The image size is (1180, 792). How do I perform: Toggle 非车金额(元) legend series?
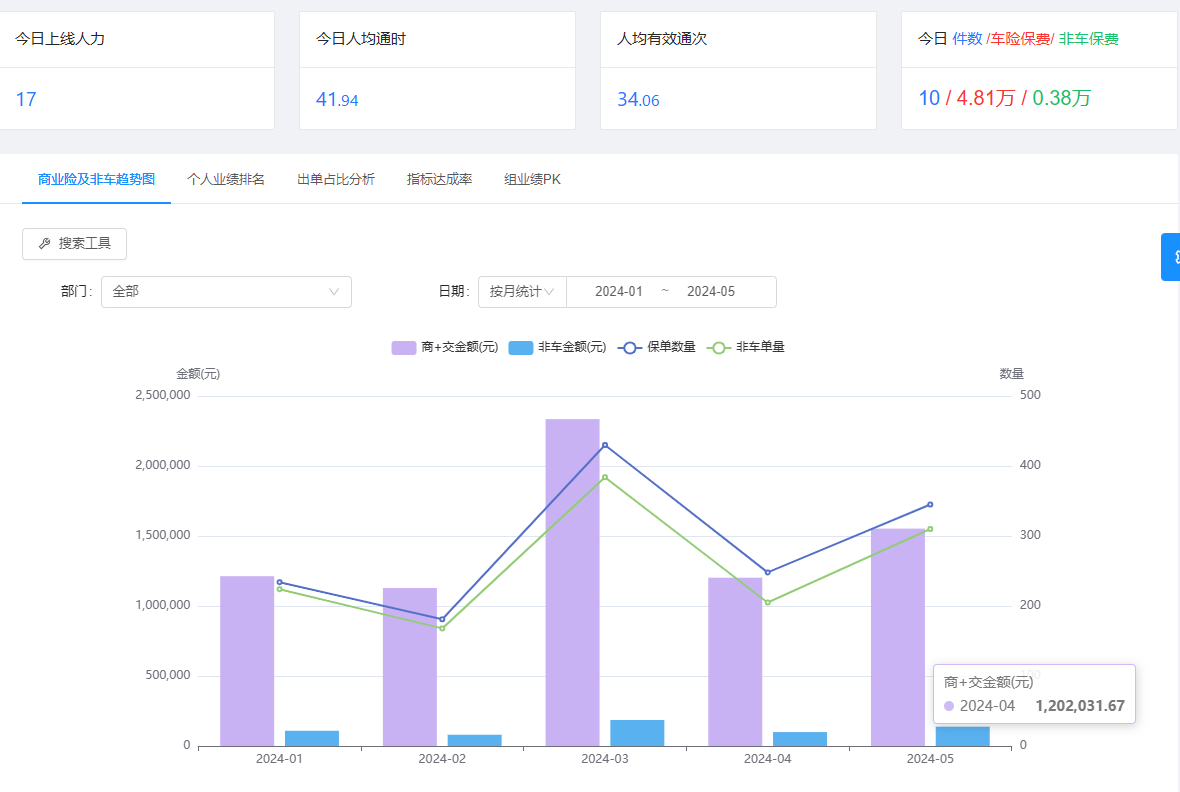pos(558,347)
